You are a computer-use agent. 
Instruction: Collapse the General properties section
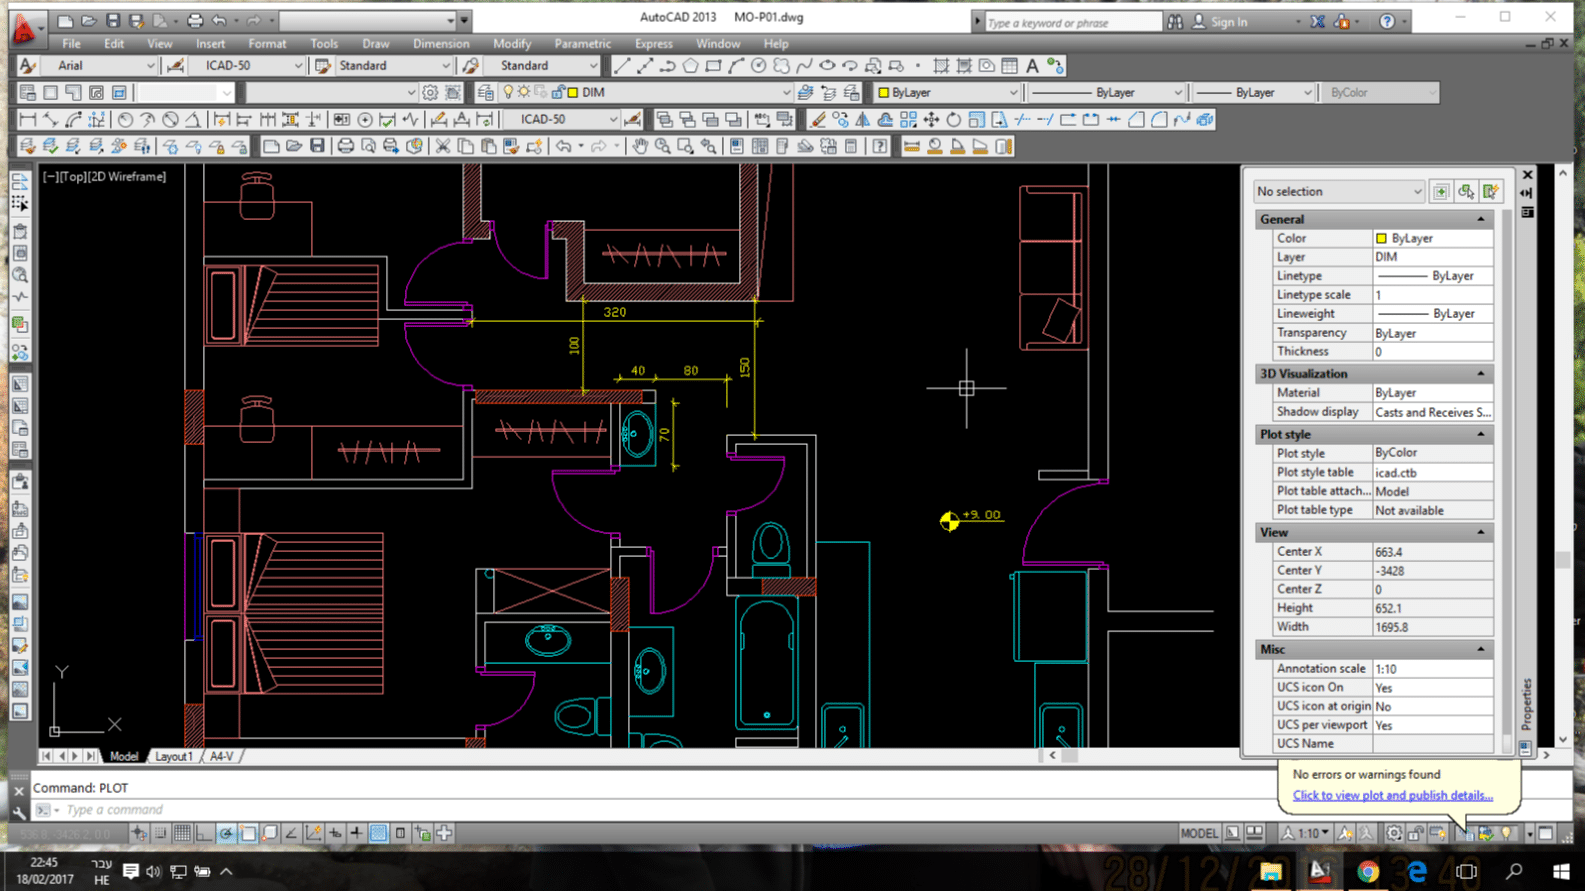pyautogui.click(x=1480, y=219)
